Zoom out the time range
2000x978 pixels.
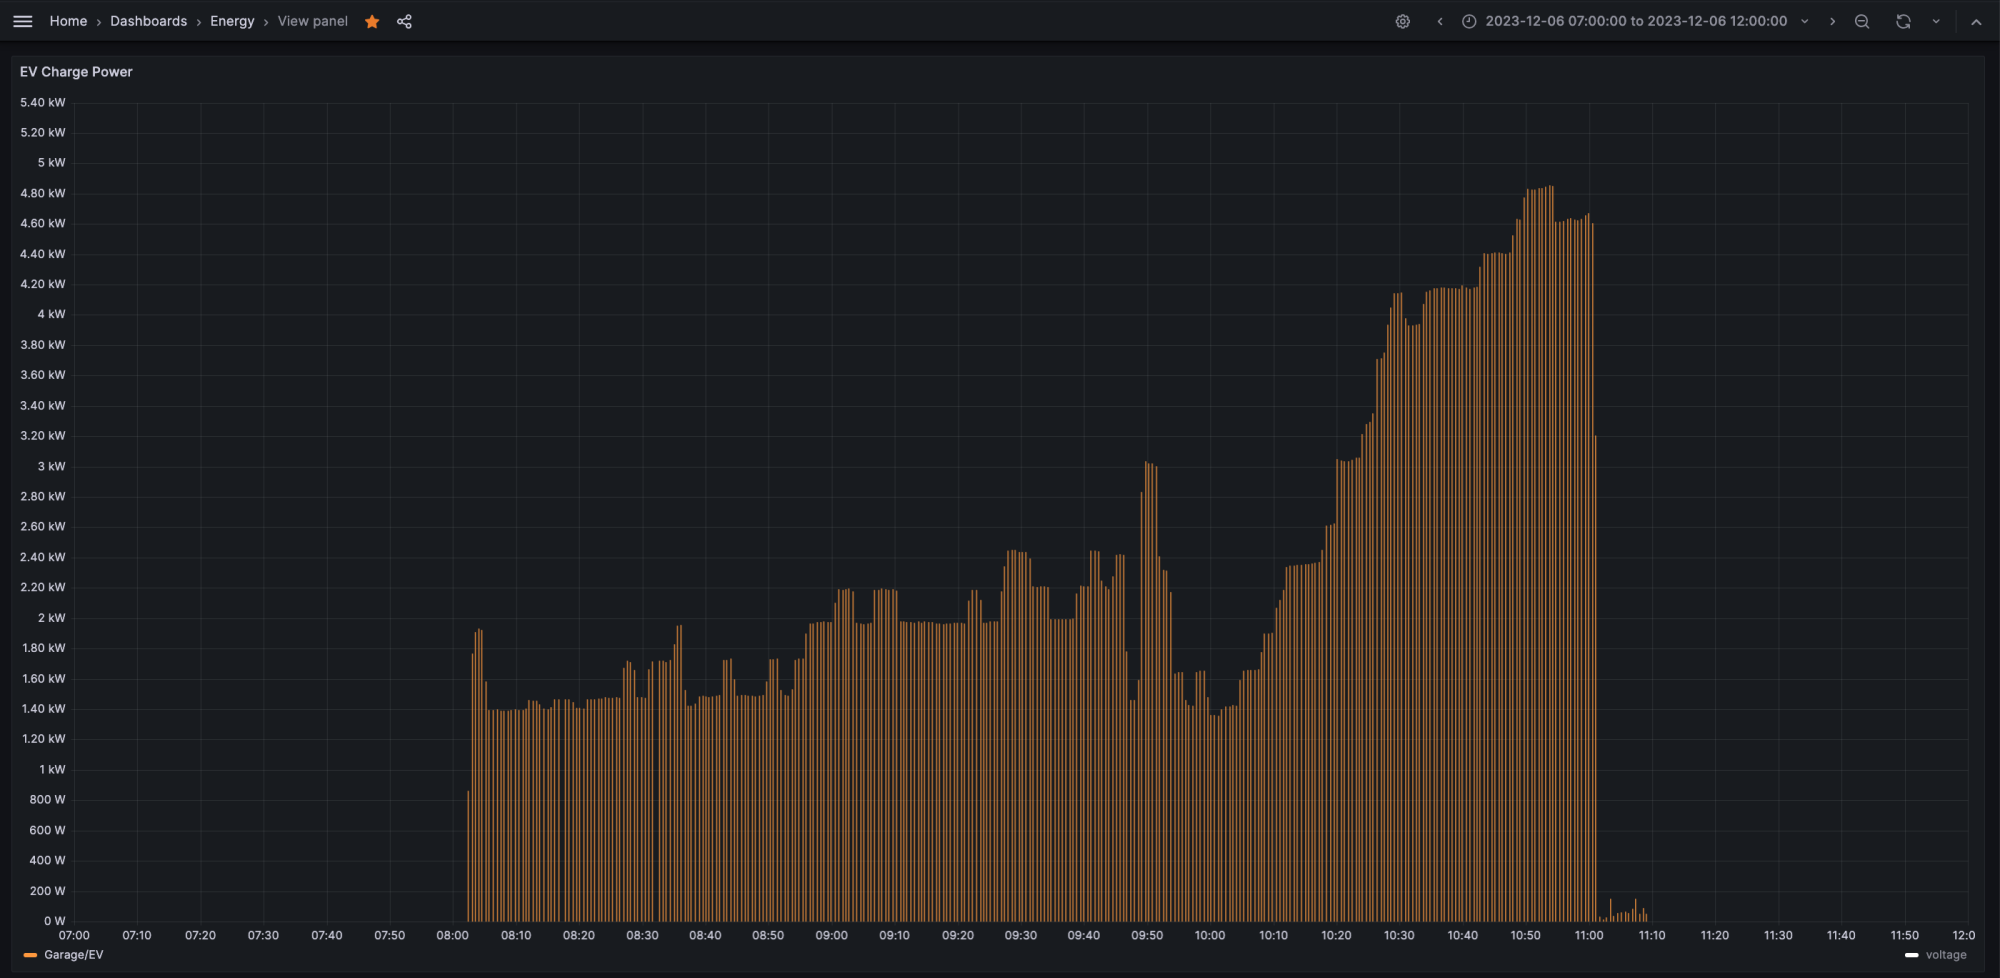[x=1862, y=21]
